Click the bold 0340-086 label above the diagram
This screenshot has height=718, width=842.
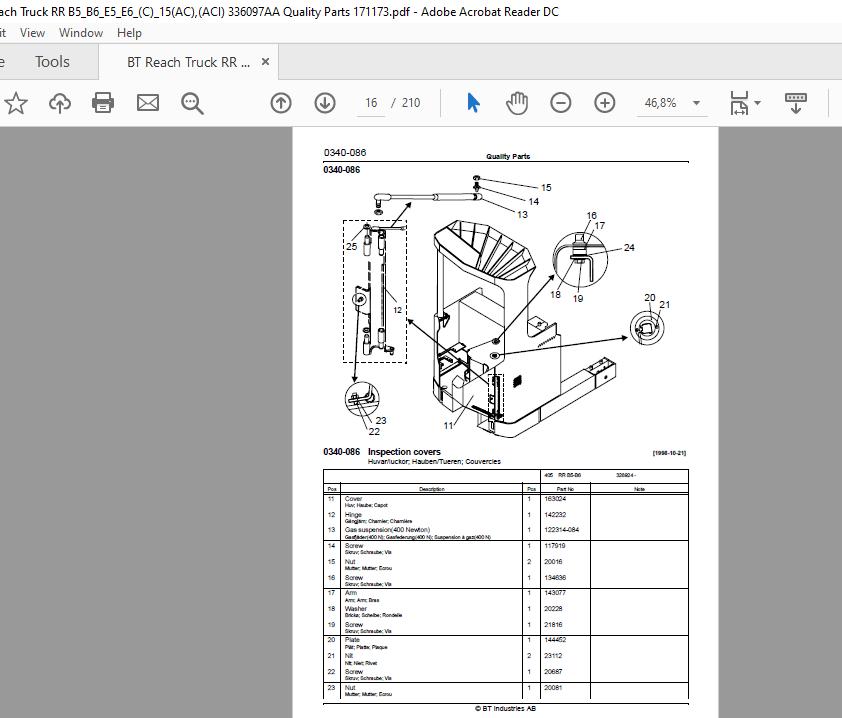(x=342, y=170)
